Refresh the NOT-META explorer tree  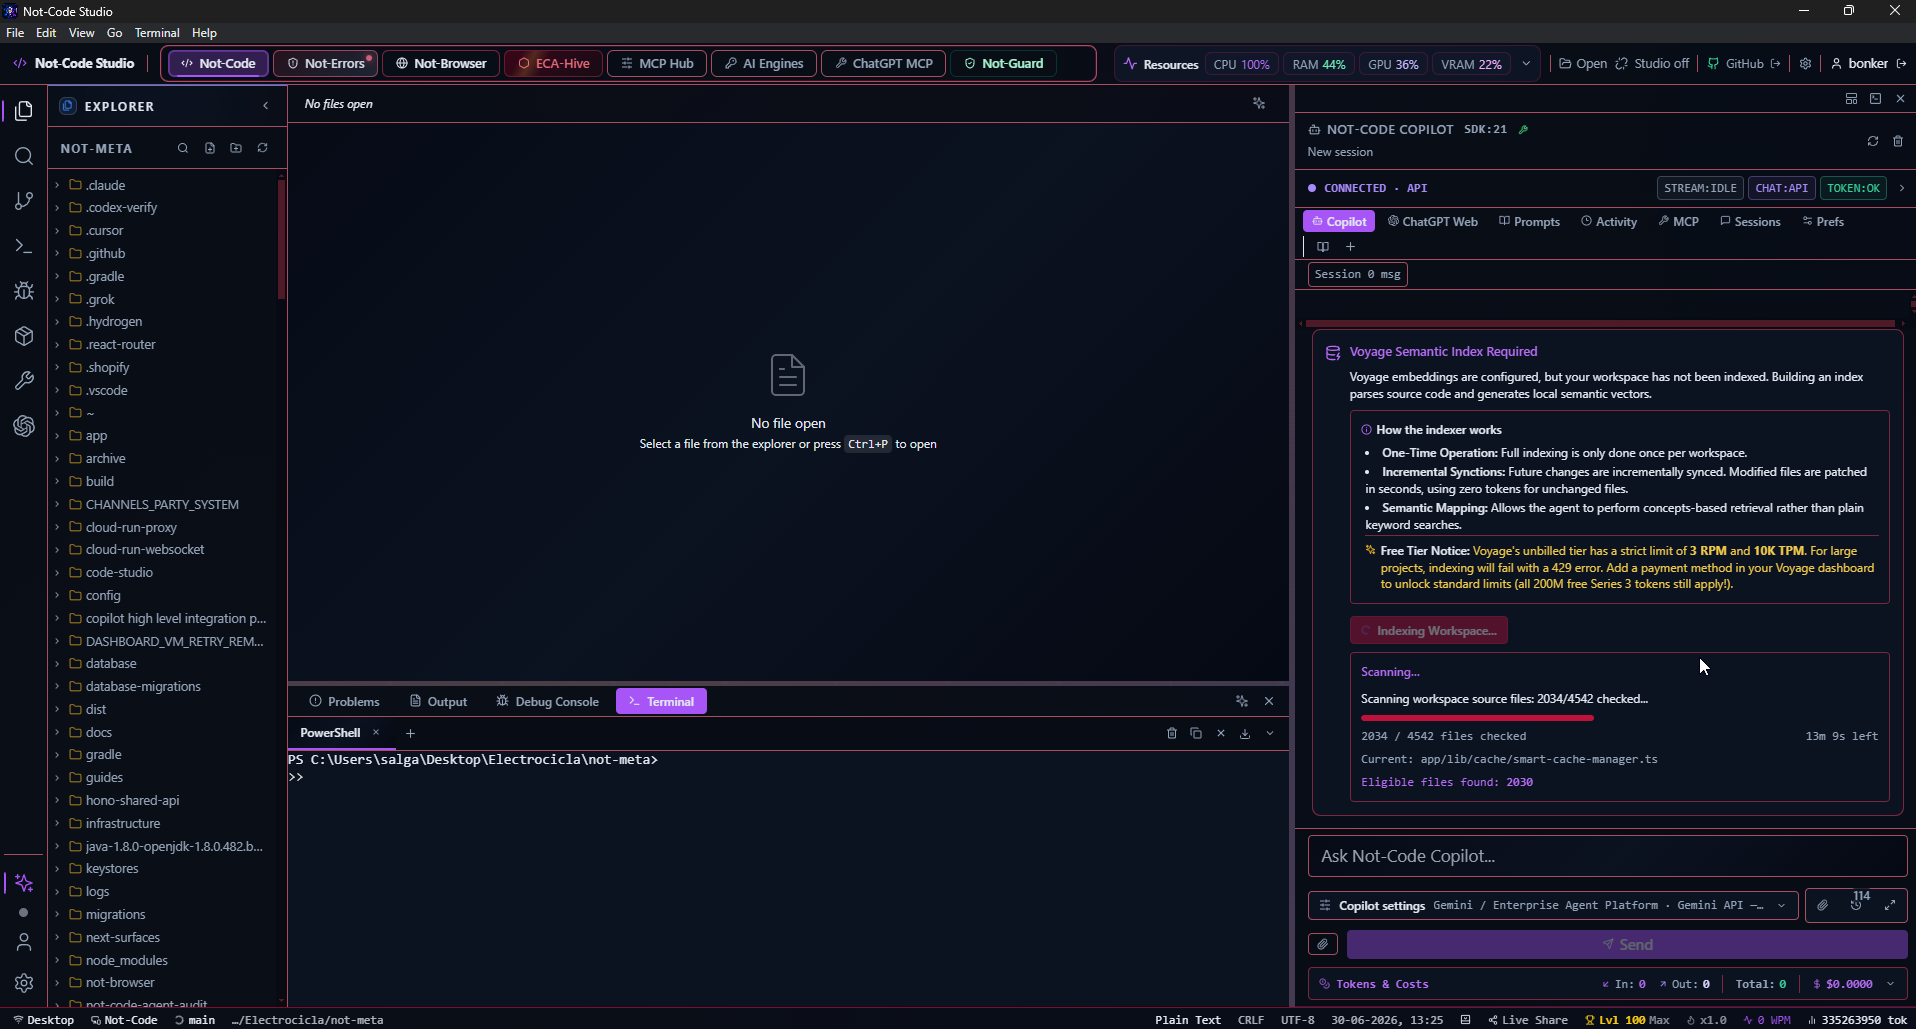tap(263, 148)
